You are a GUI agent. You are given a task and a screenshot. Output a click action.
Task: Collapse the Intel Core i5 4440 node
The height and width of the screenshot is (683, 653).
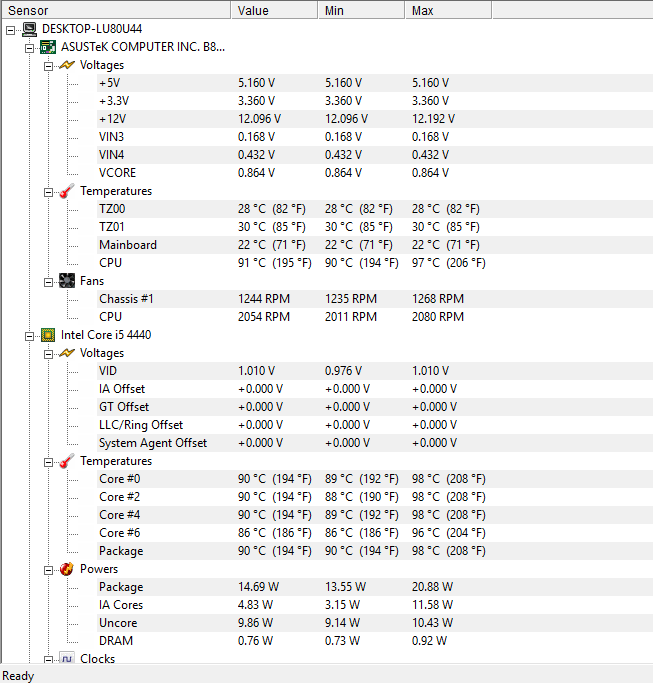29,336
